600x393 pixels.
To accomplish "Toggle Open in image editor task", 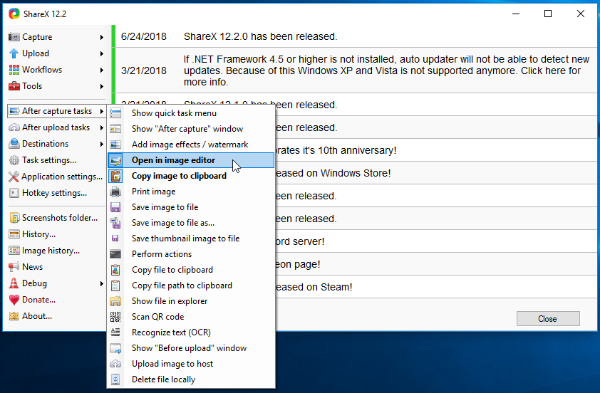I will tap(191, 160).
